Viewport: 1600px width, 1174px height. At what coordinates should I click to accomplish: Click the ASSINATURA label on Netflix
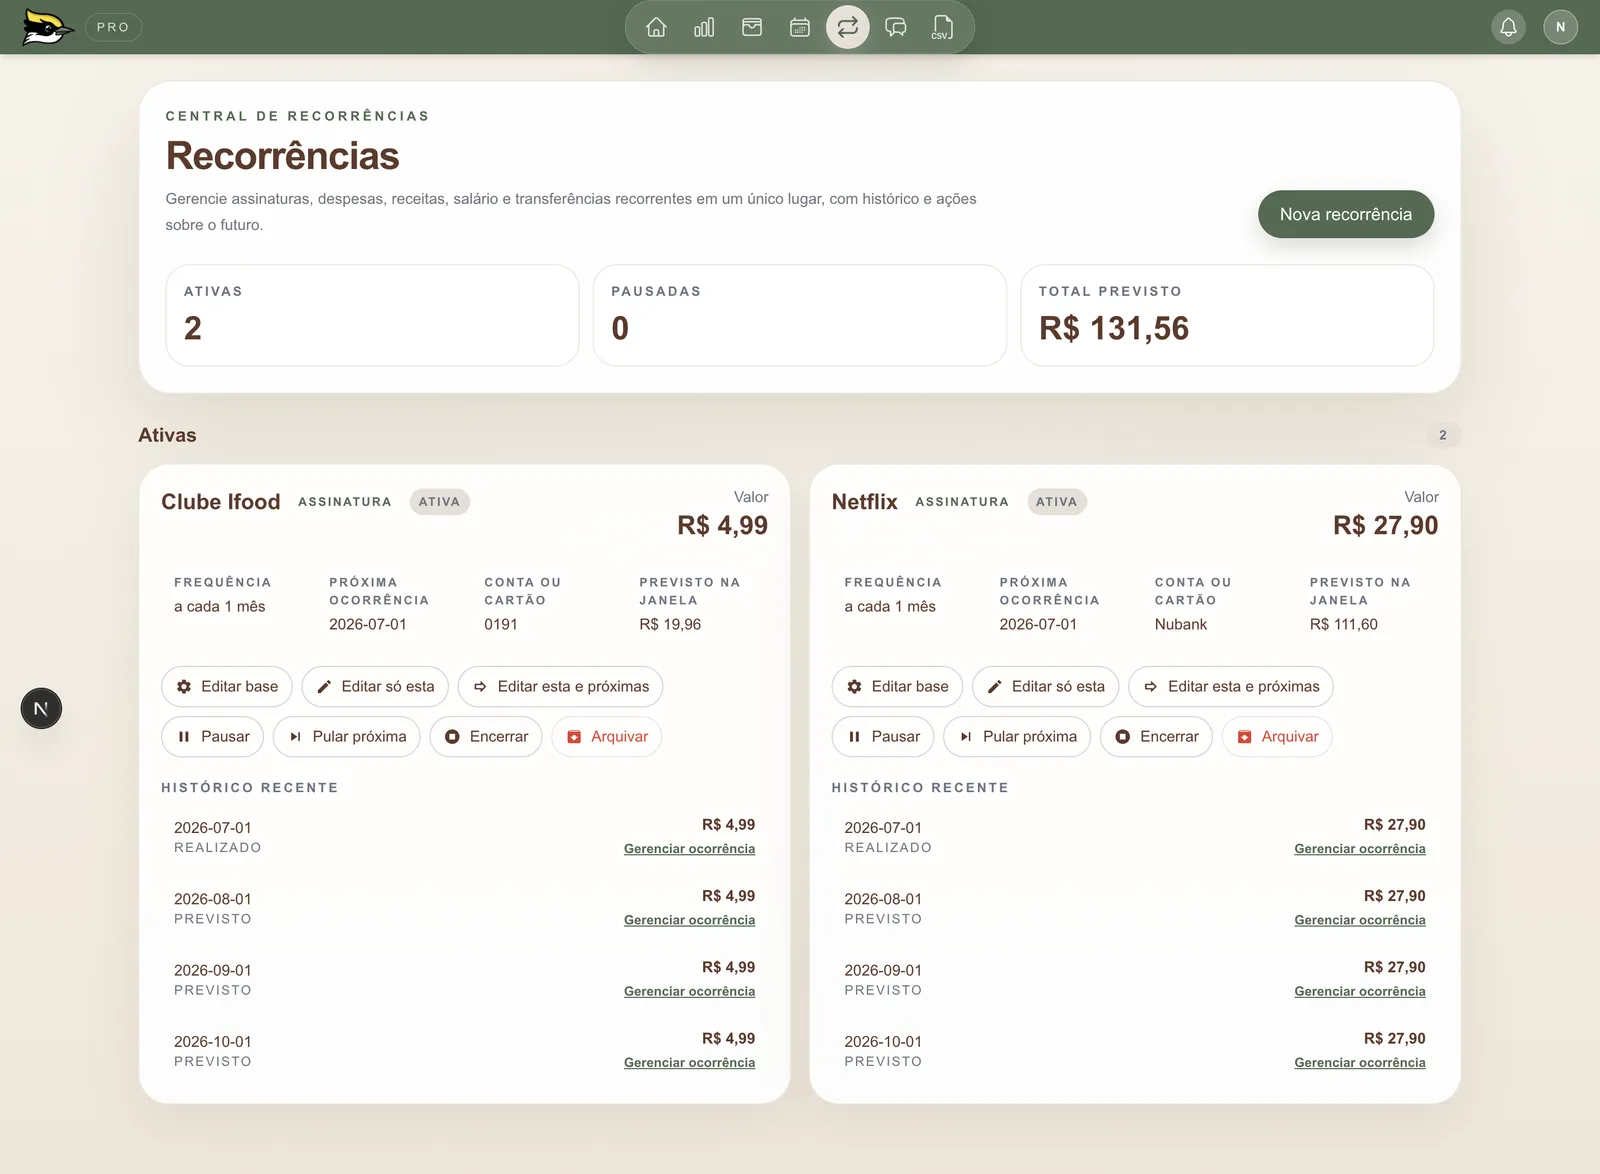coord(962,502)
